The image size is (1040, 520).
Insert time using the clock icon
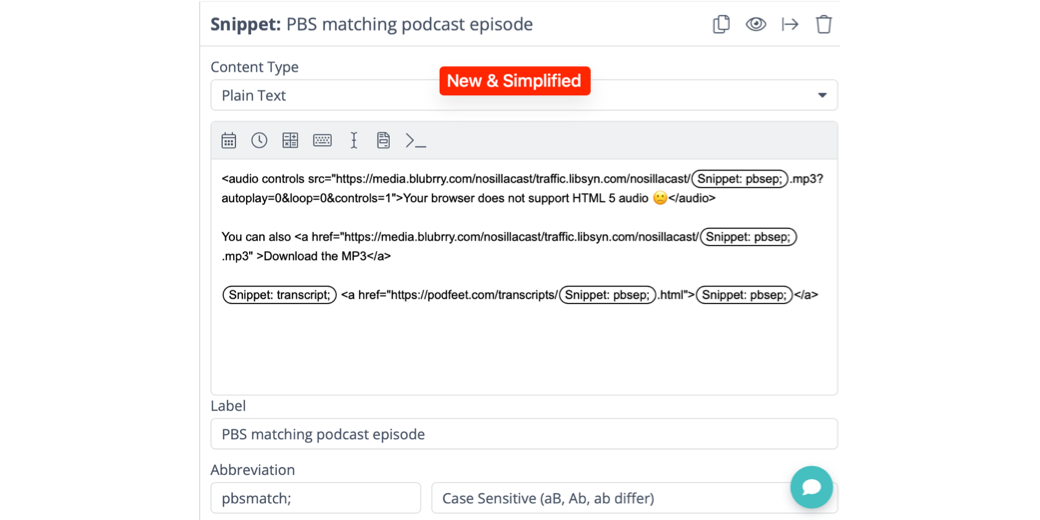coord(259,141)
